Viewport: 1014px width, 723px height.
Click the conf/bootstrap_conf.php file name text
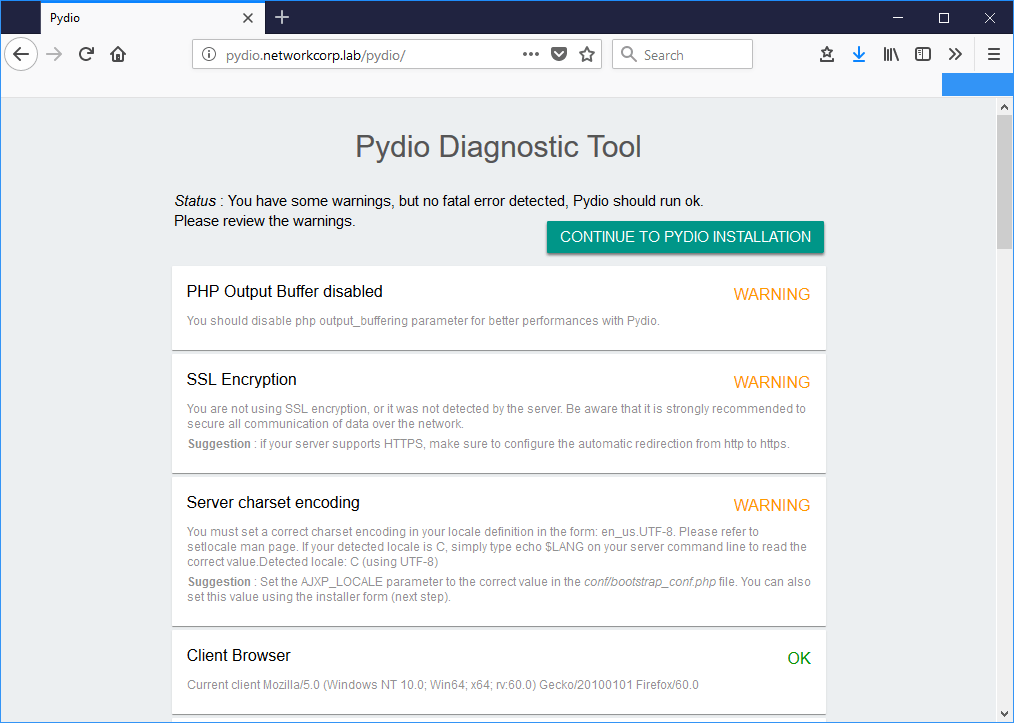pos(650,582)
